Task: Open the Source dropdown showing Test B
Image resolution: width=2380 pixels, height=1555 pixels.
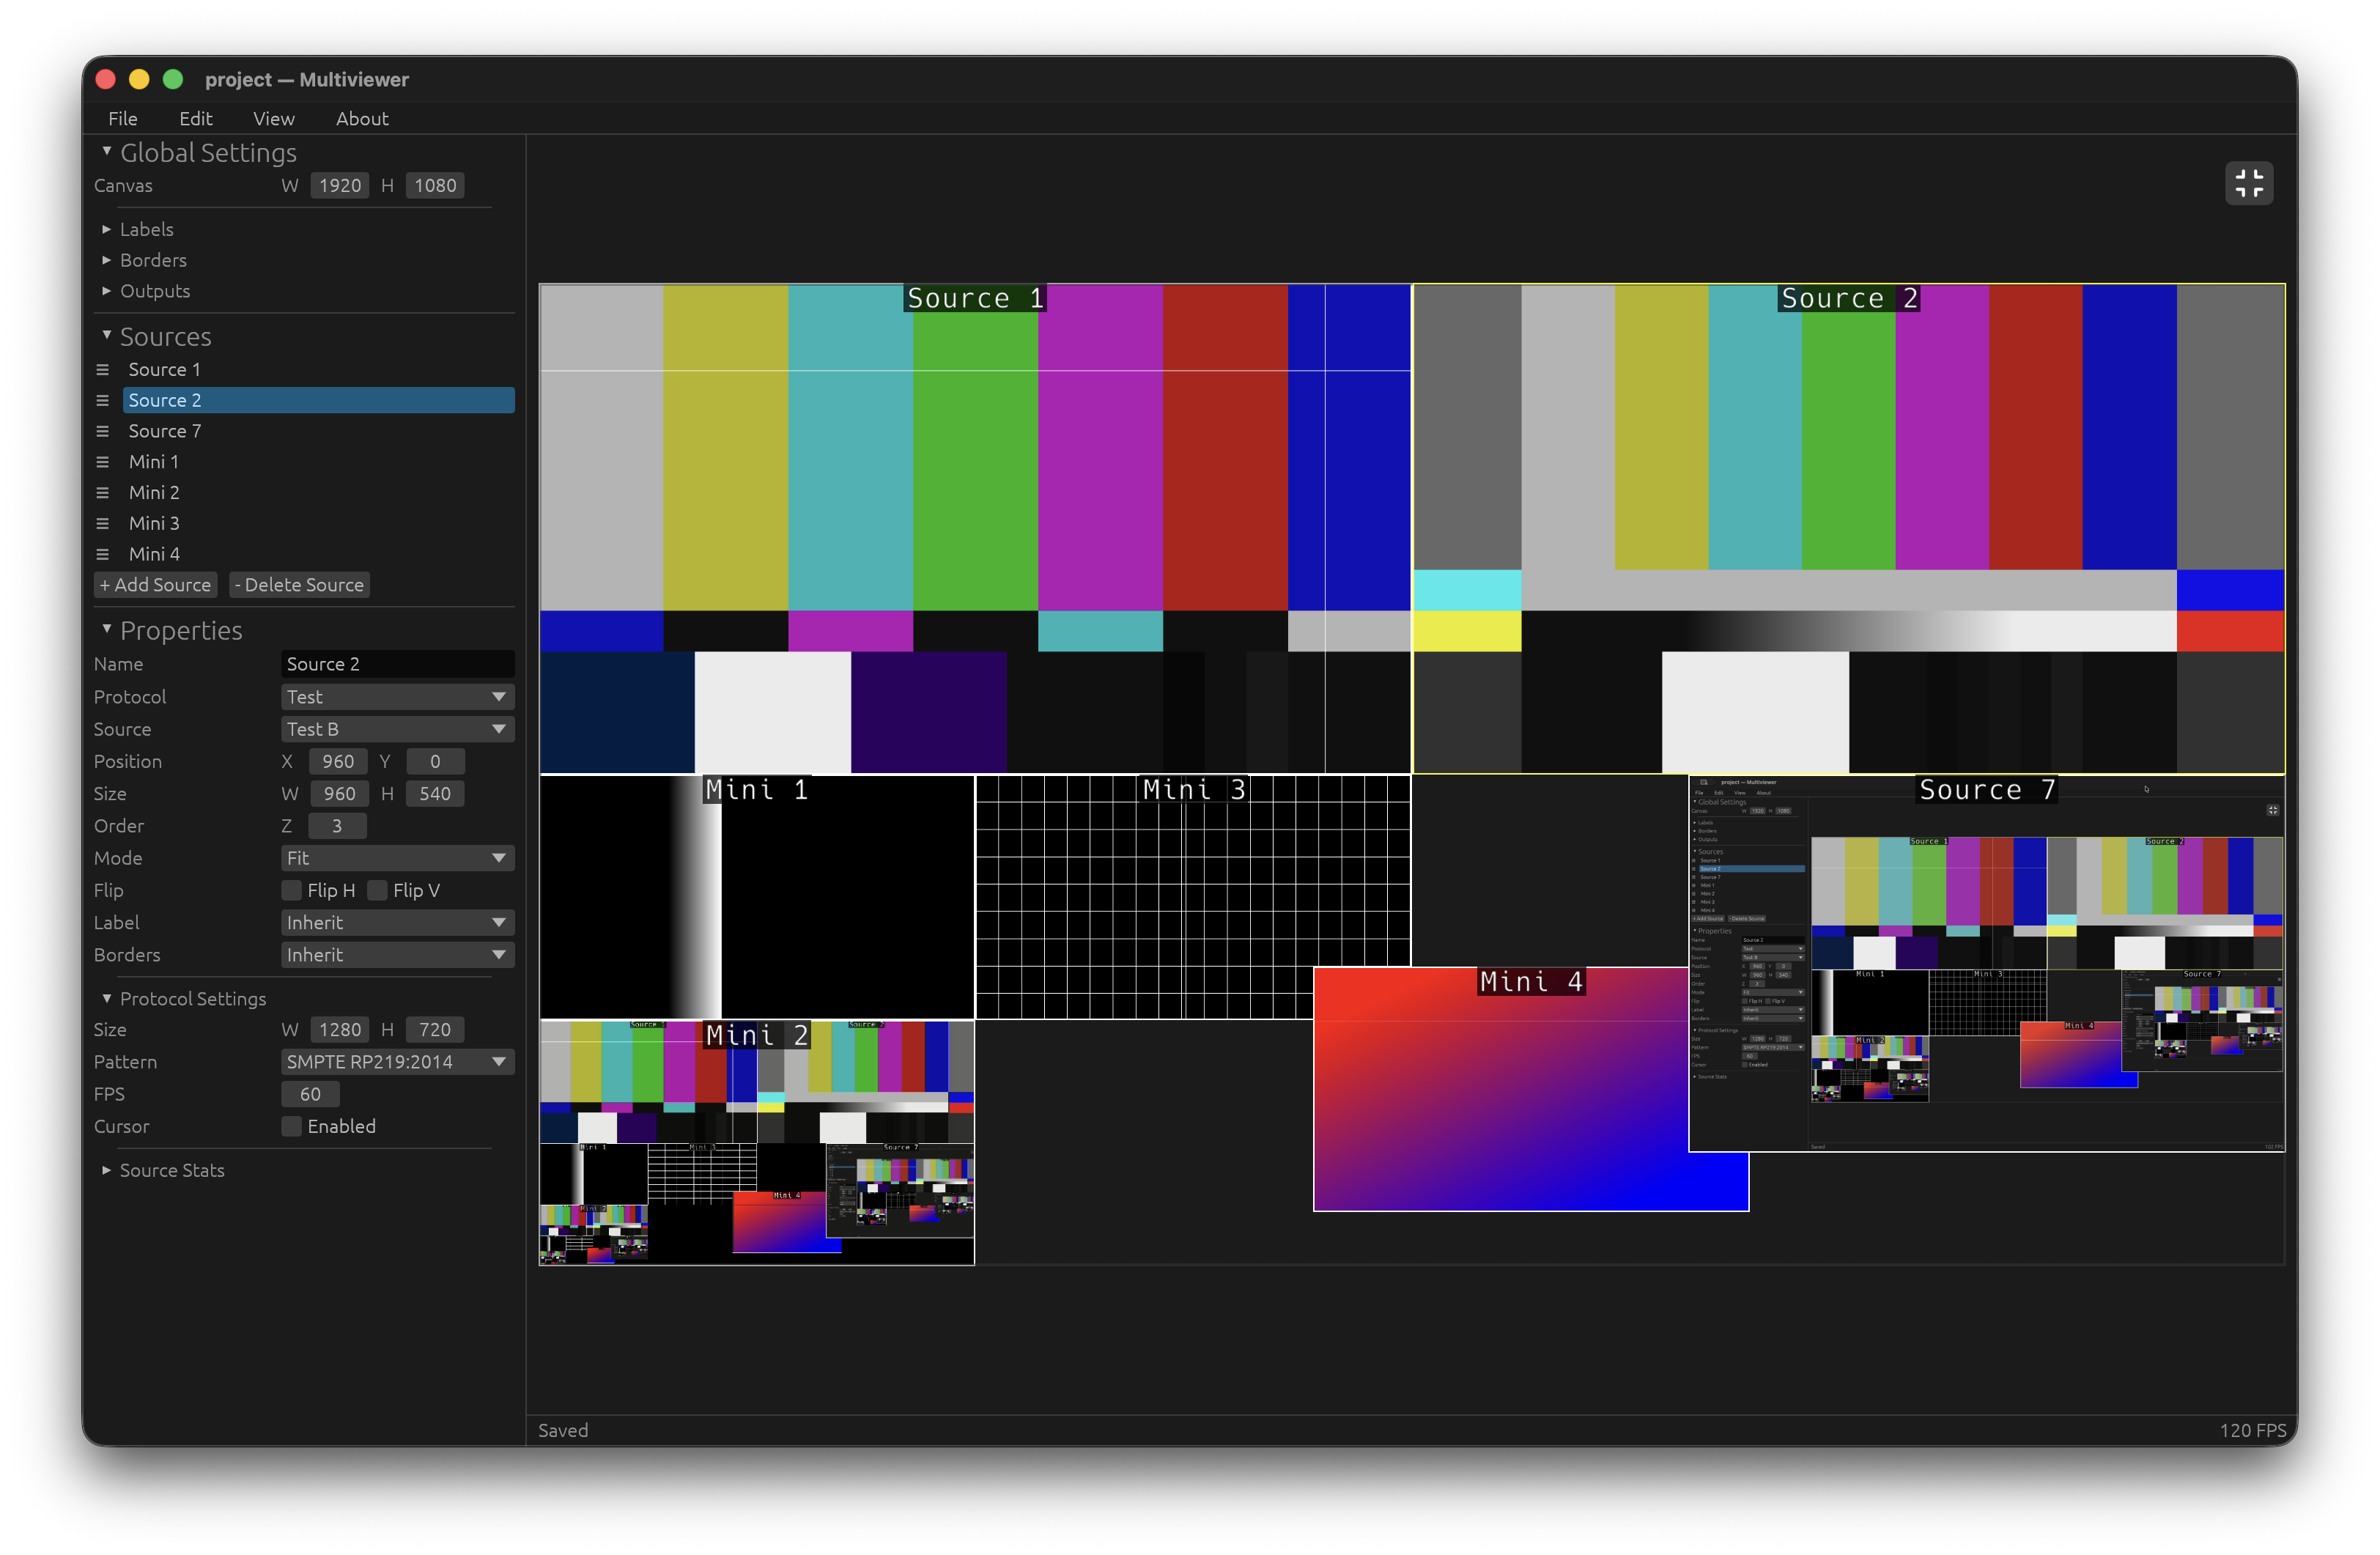Action: click(397, 729)
